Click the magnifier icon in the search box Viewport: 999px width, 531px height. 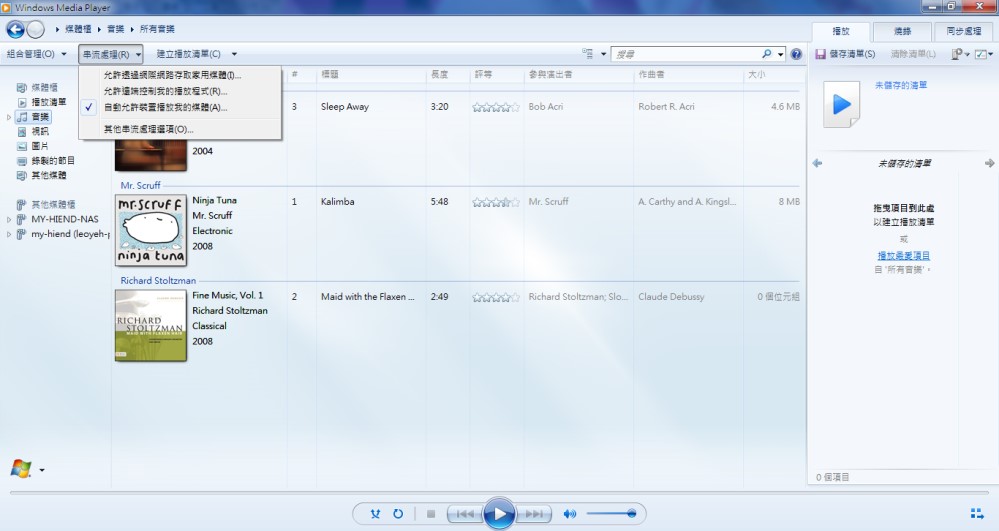766,54
